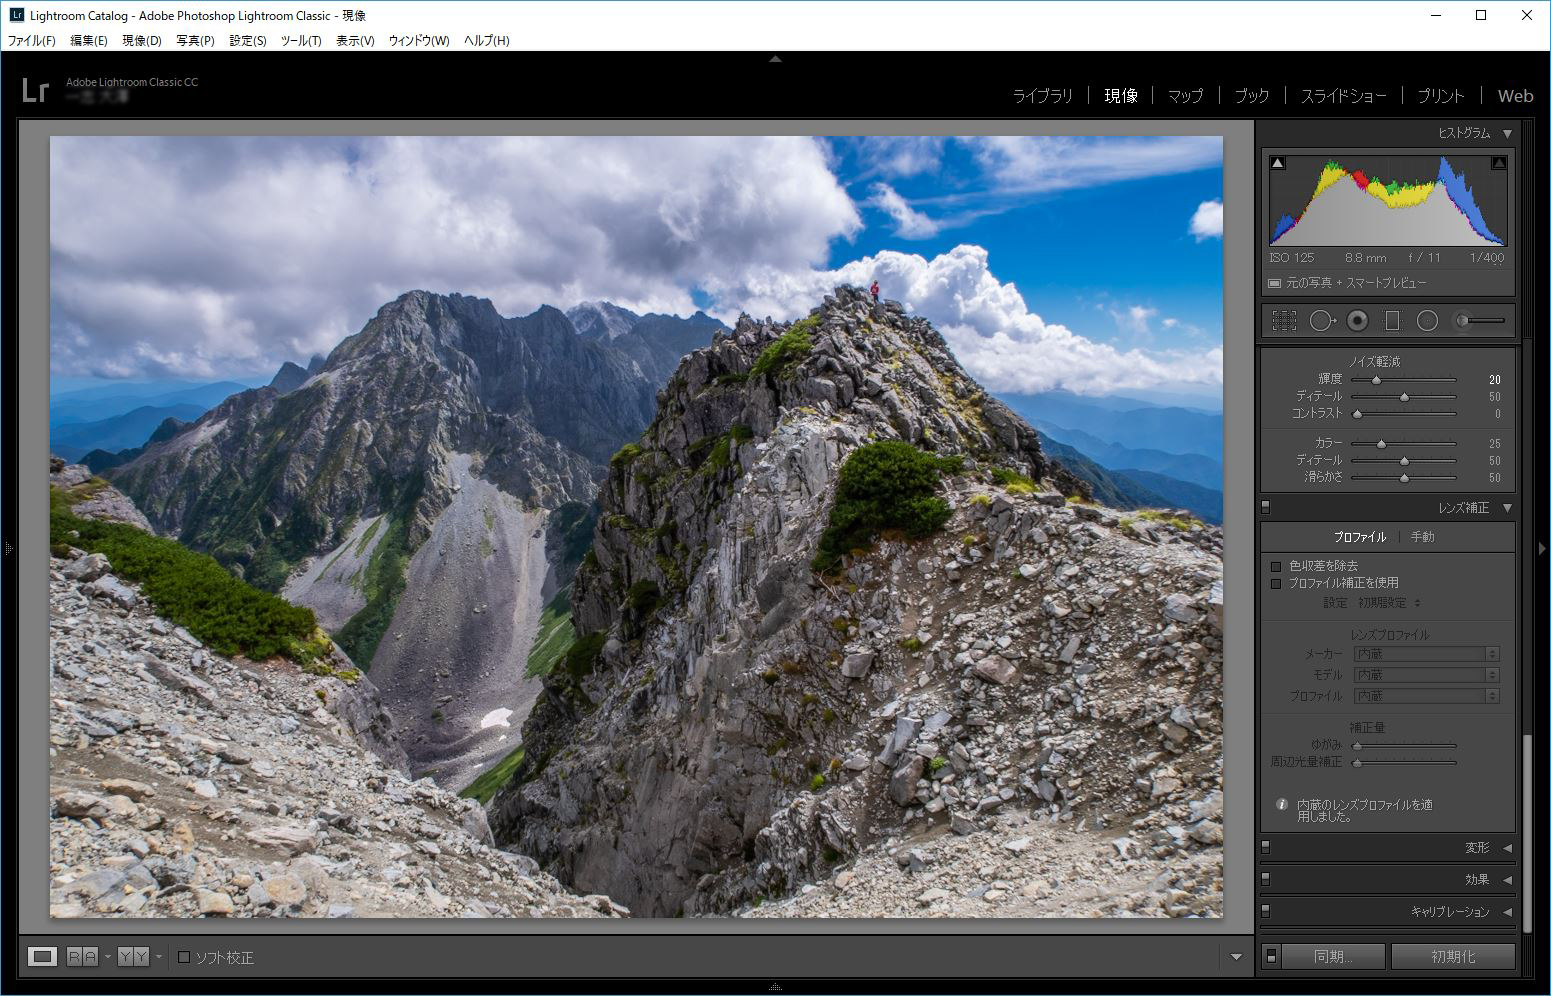Toggle the 効果 panel on/off switch
The image size is (1551, 996).
1265,880
